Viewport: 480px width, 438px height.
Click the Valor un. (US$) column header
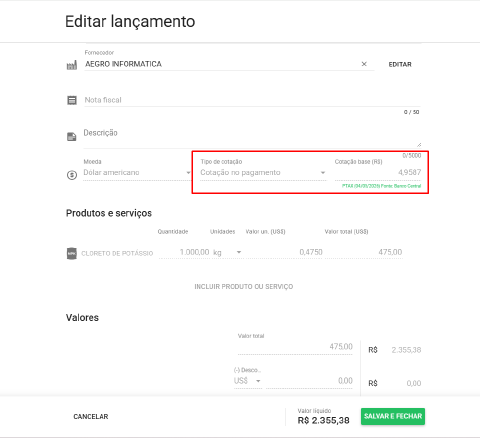click(265, 232)
